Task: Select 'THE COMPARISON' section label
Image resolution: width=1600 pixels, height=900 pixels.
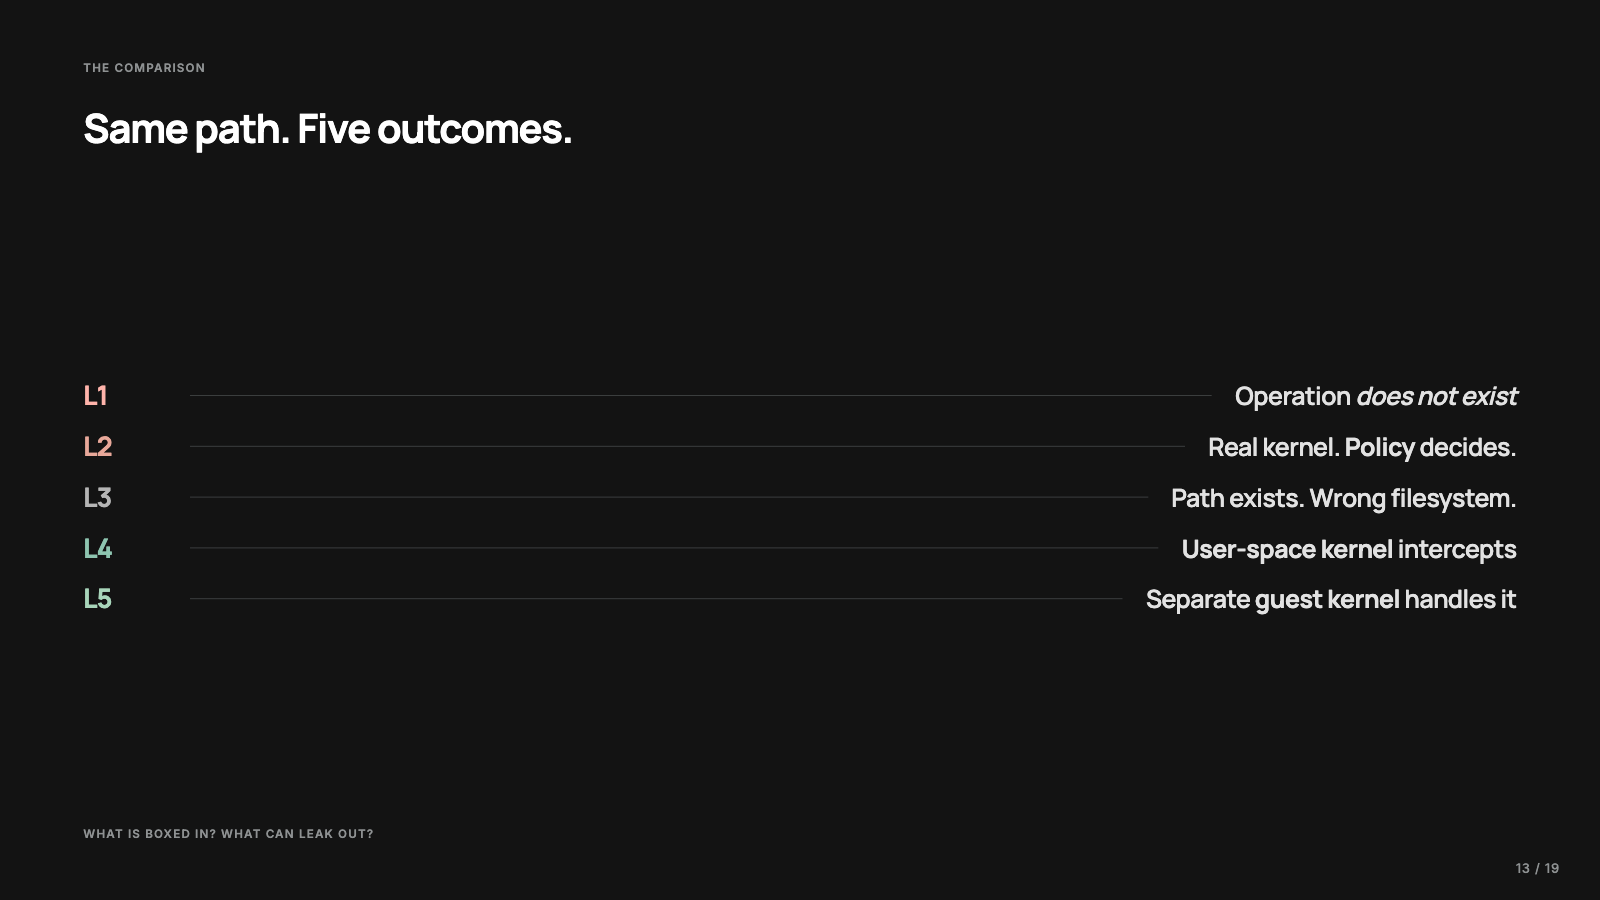Action: point(144,68)
